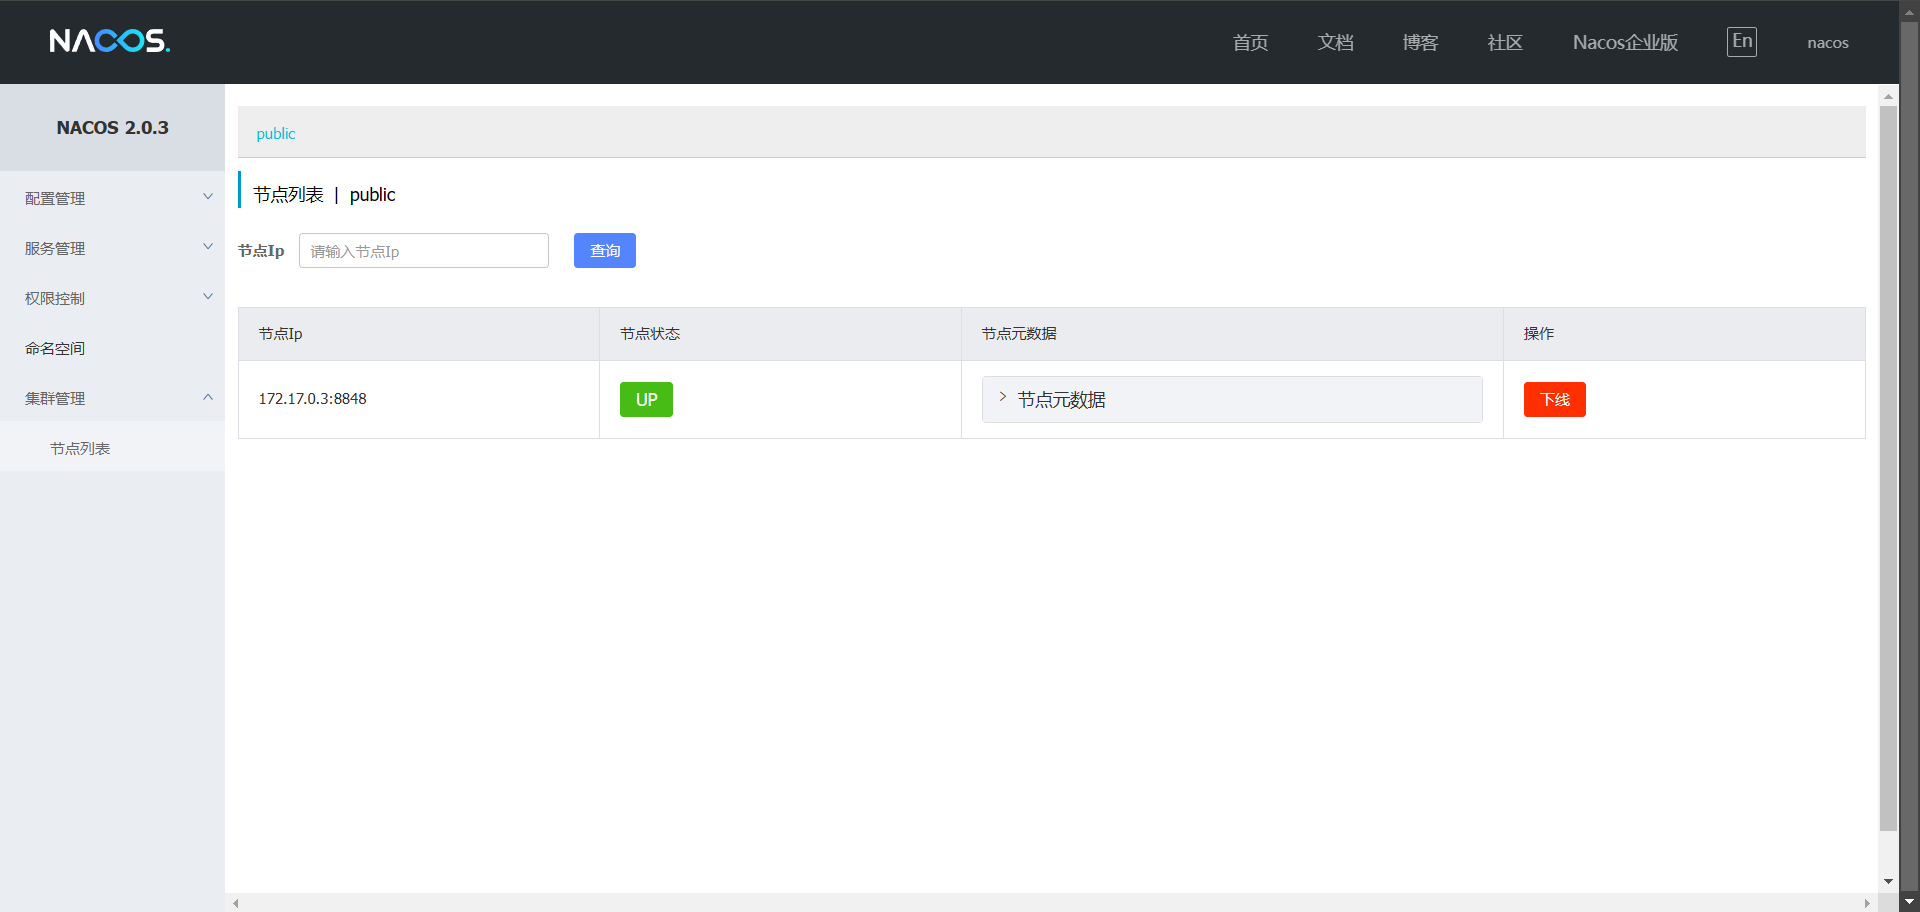Click the 查询 button
Image resolution: width=1920 pixels, height=912 pixels.
[605, 251]
